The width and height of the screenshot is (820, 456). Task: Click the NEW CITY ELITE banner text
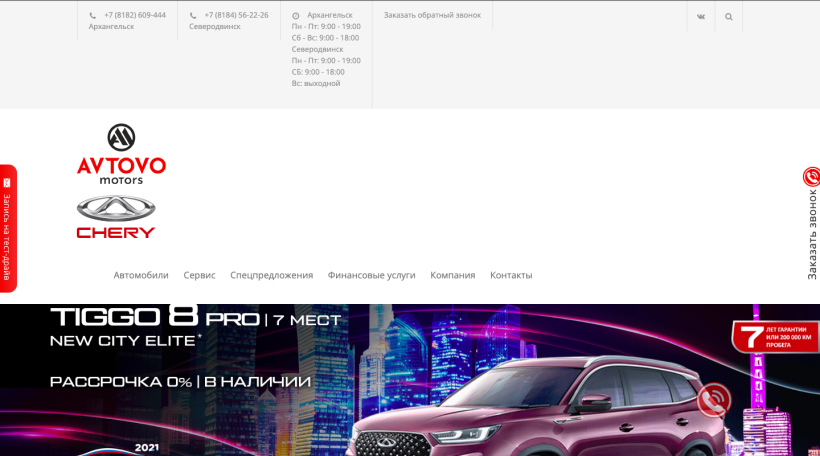126,341
